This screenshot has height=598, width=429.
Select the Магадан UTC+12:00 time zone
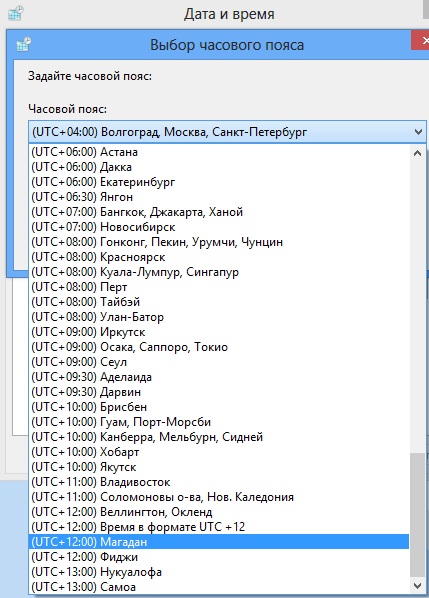click(x=219, y=542)
